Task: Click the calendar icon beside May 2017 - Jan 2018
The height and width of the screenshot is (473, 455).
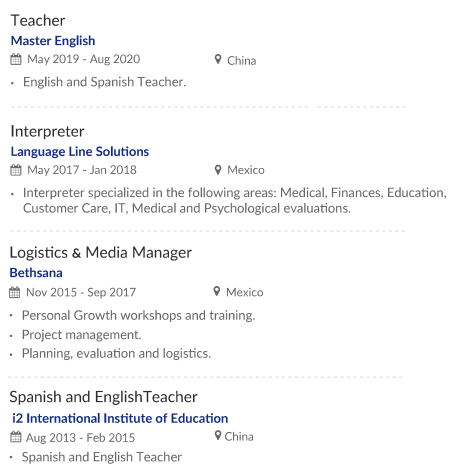Action: point(16,170)
